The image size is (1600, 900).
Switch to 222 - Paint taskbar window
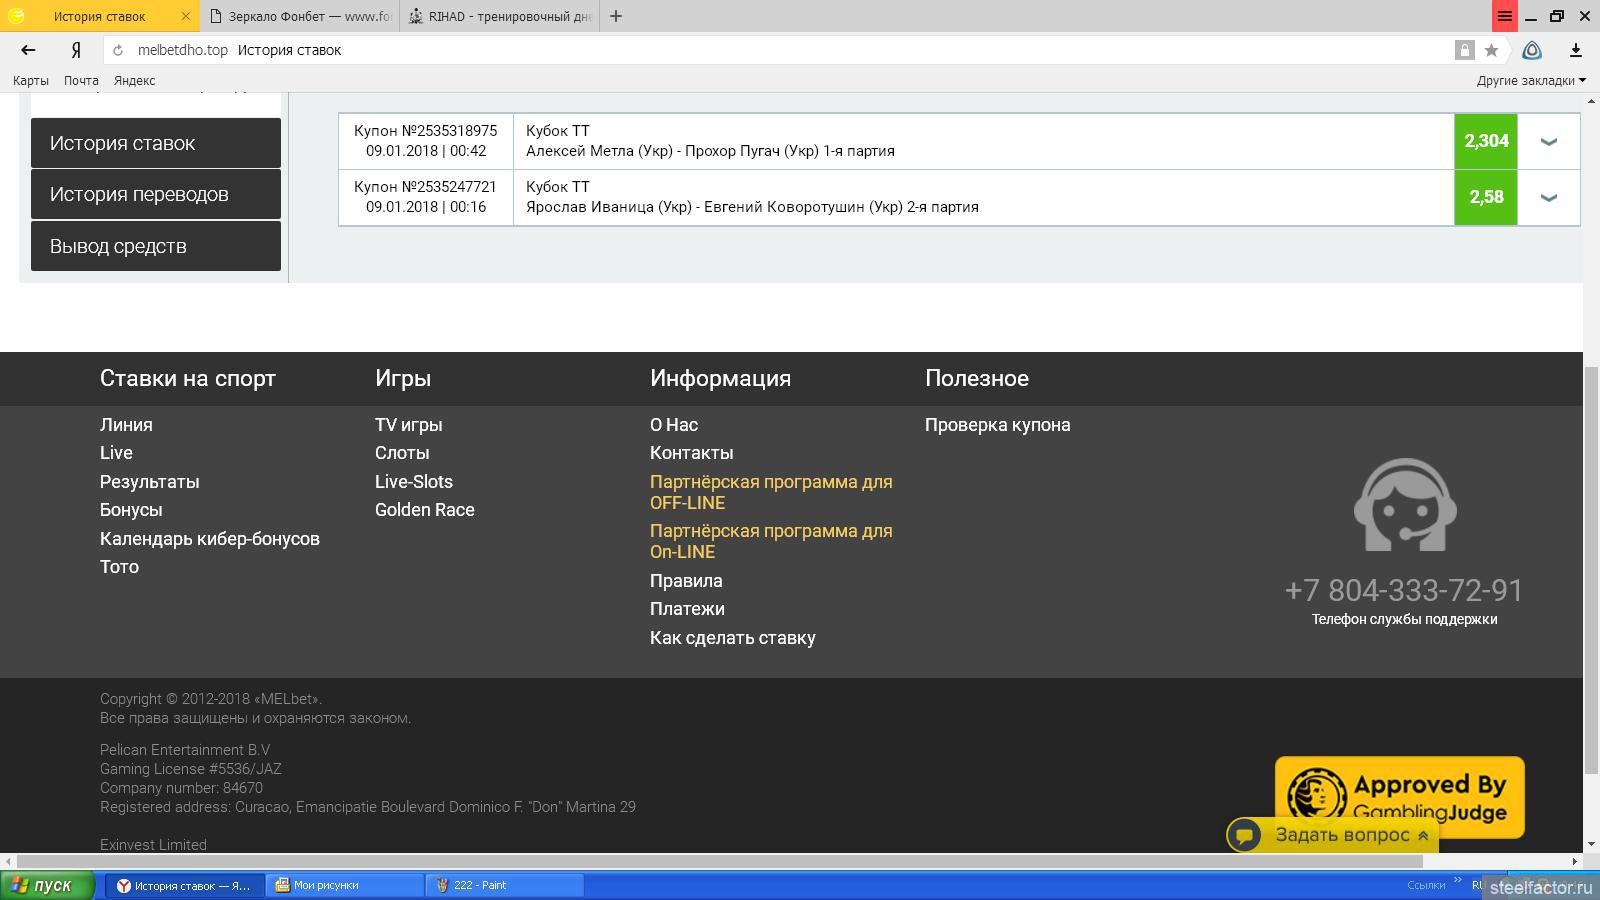(x=505, y=885)
